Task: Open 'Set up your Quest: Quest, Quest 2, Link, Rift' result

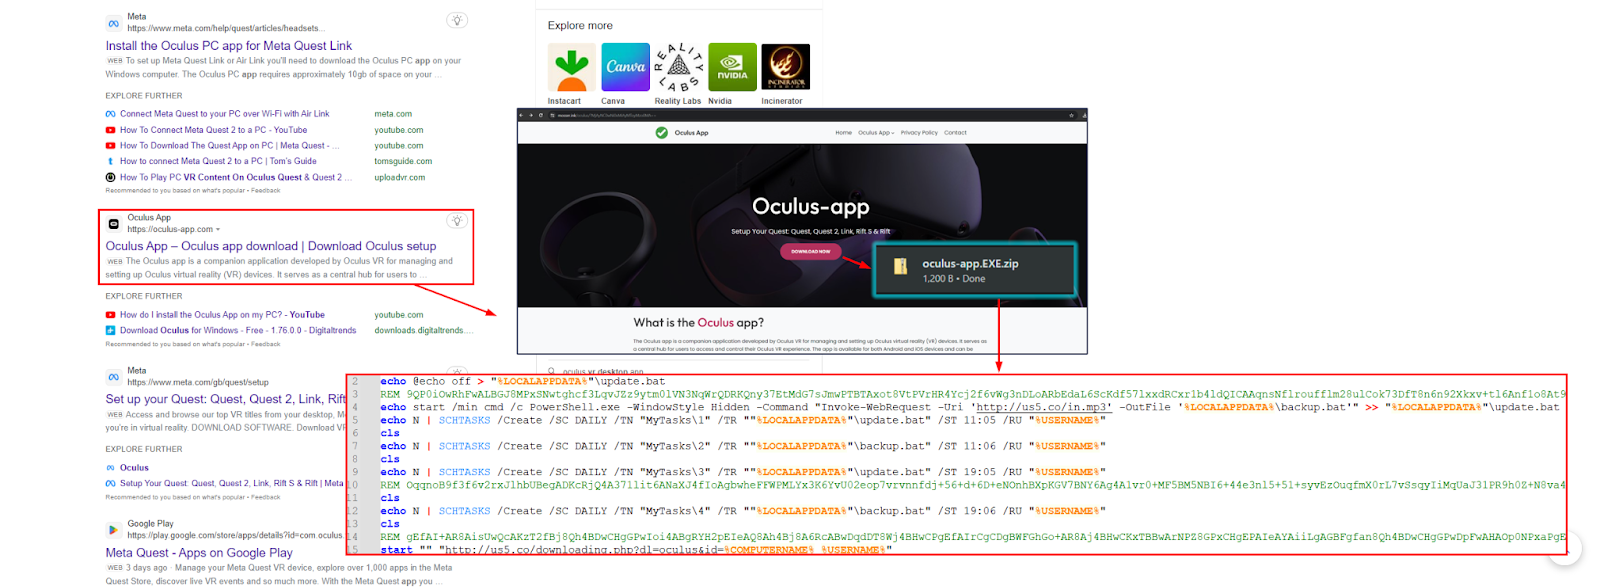Action: click(x=226, y=399)
